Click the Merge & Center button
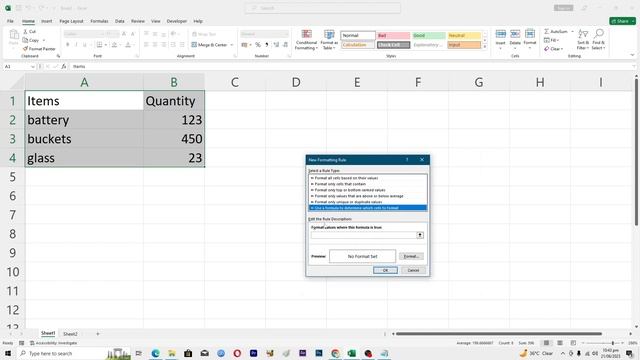This screenshot has height=360, width=640. point(209,45)
